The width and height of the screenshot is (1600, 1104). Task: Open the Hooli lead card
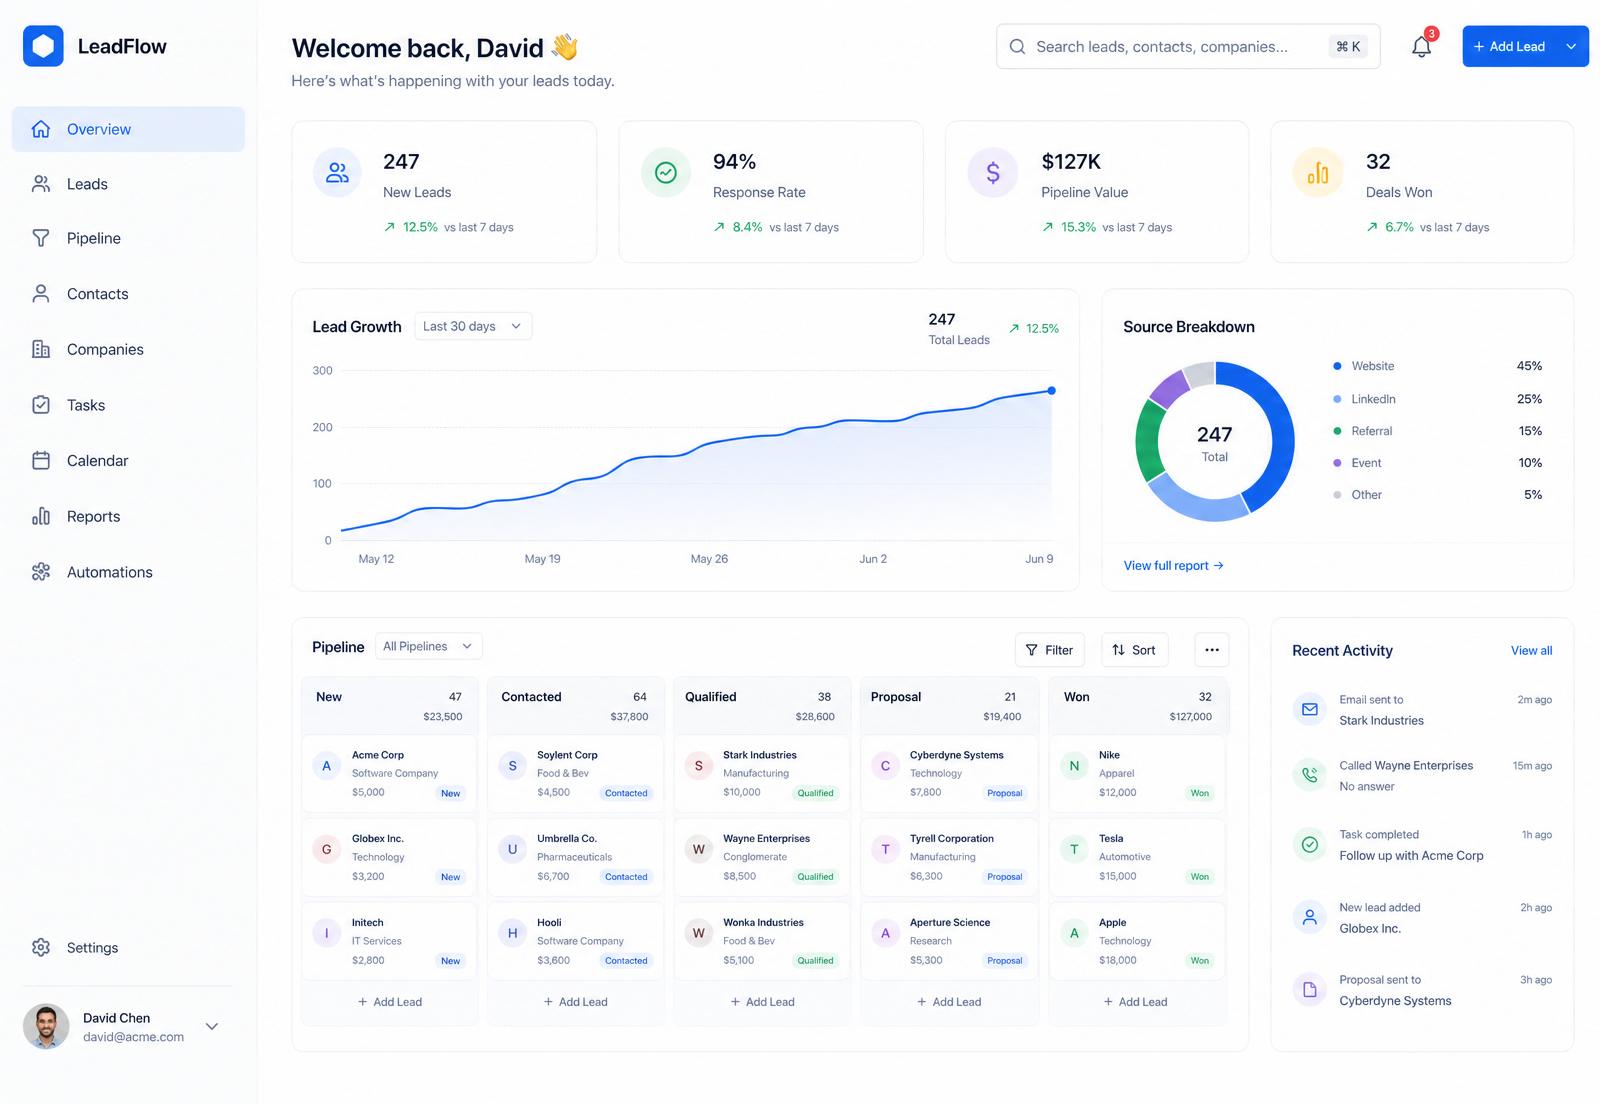coord(575,941)
